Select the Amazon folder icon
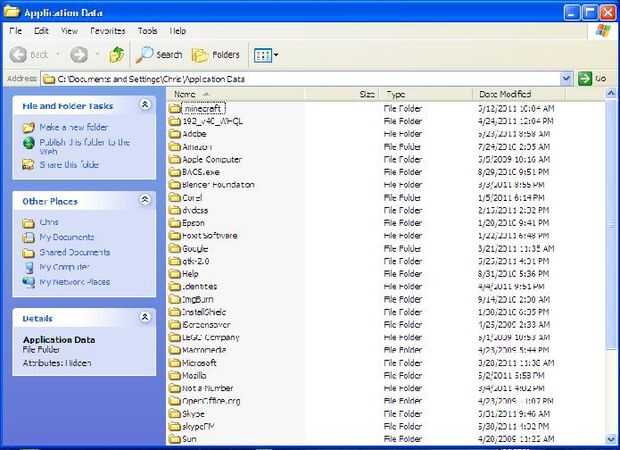620x450 pixels. (x=175, y=147)
